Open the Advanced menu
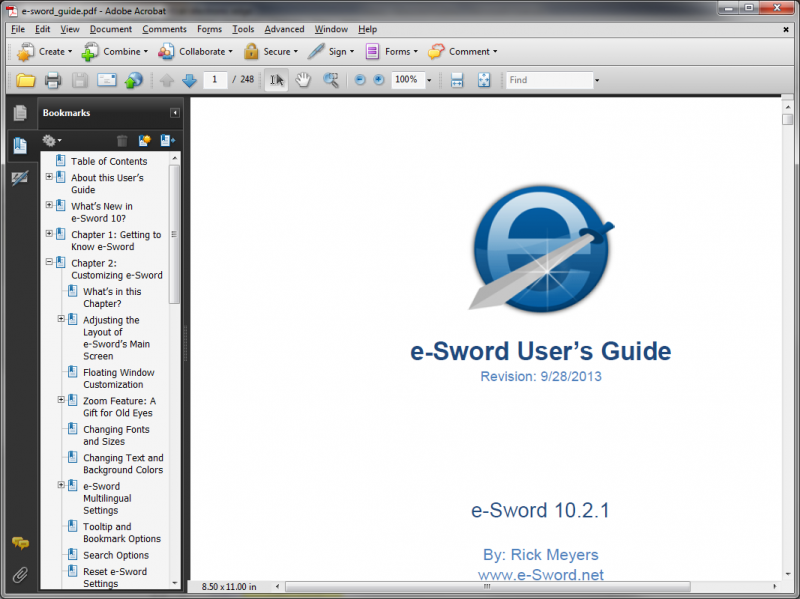 pos(284,30)
